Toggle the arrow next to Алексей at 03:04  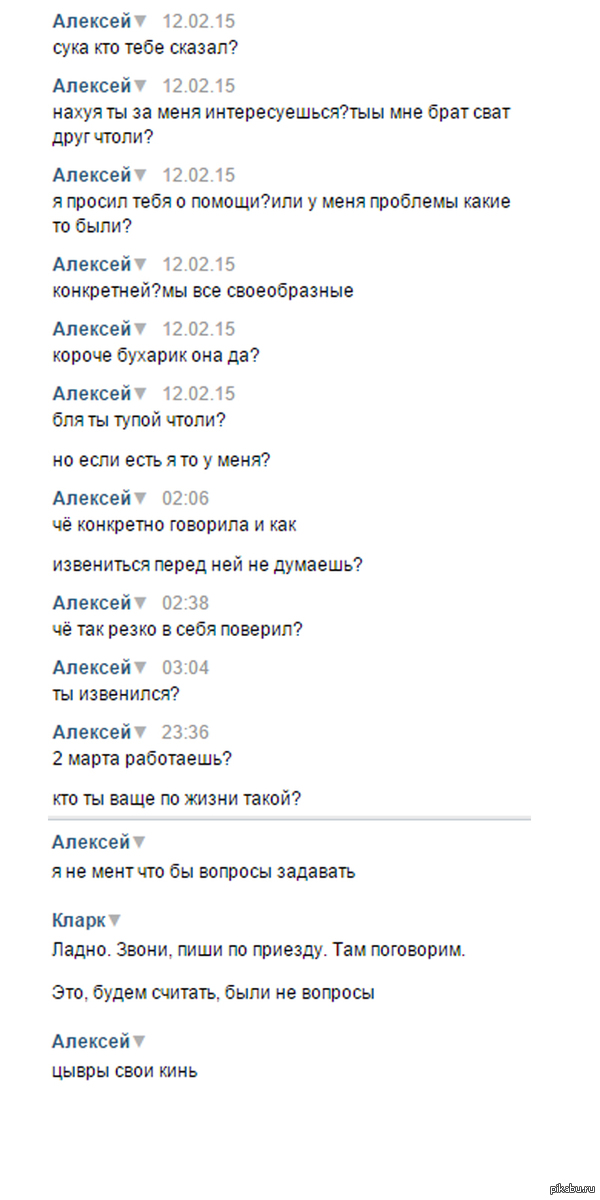point(140,667)
